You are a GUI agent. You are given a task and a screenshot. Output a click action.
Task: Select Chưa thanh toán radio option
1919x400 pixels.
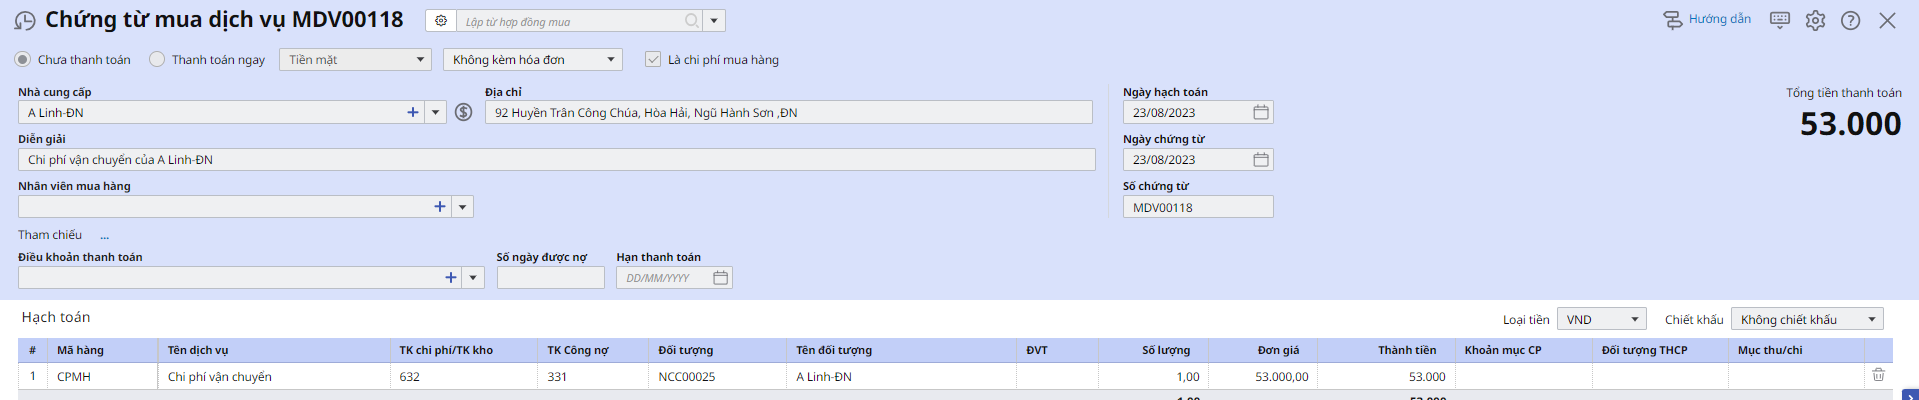(x=23, y=60)
